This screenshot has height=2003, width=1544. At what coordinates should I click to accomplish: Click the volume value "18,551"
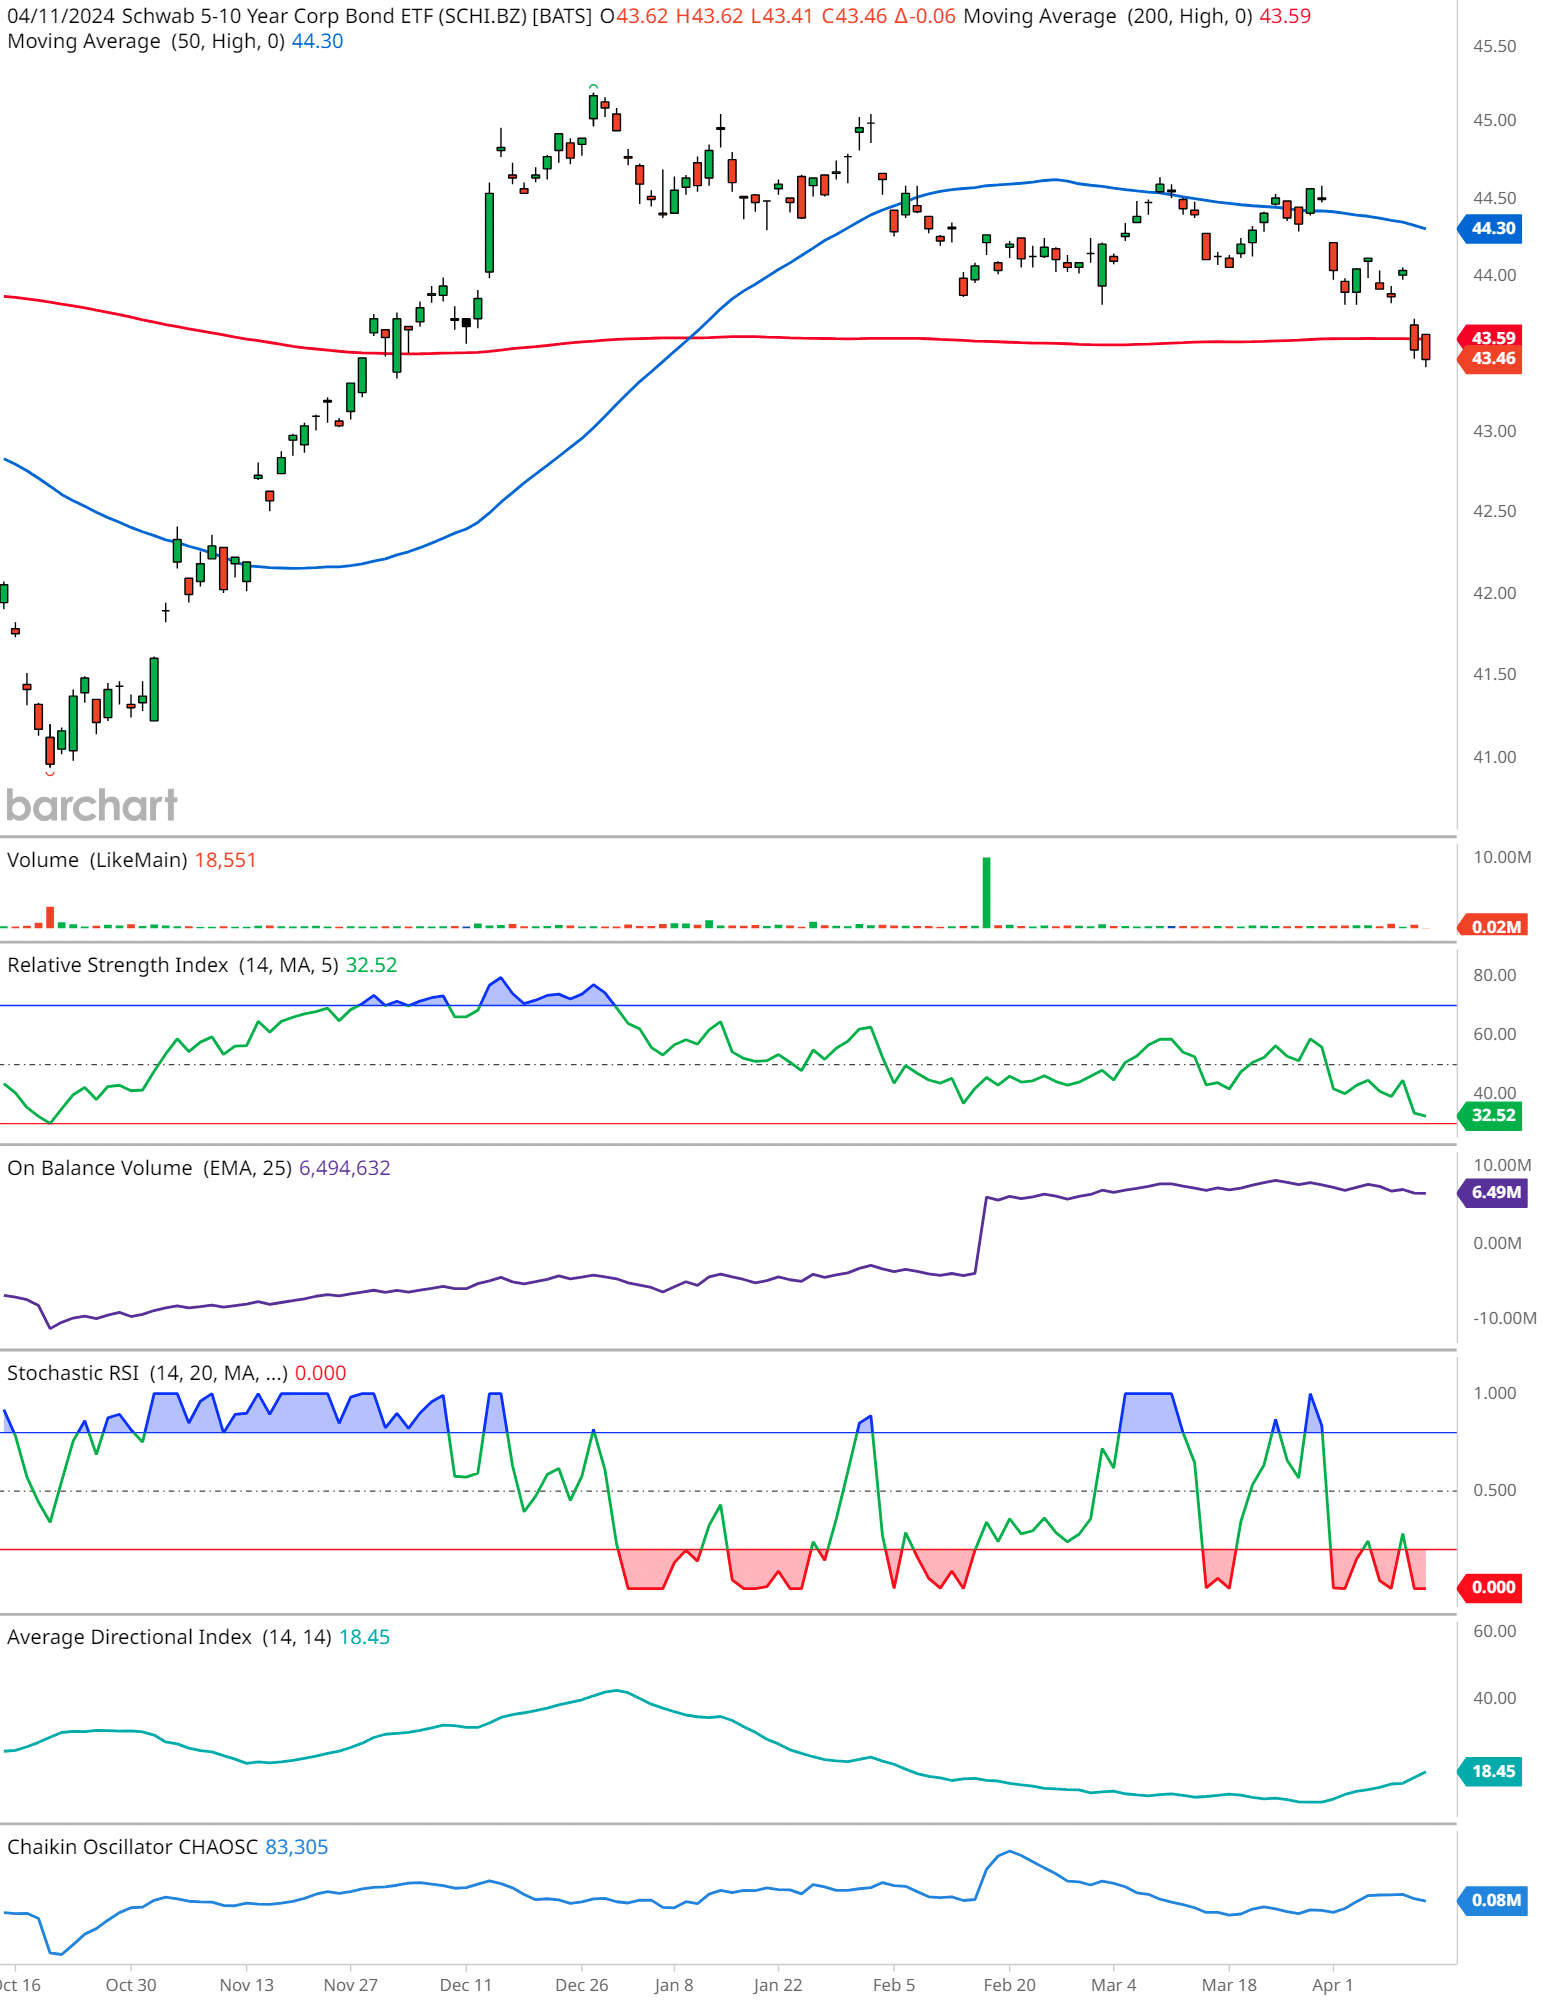pos(225,860)
